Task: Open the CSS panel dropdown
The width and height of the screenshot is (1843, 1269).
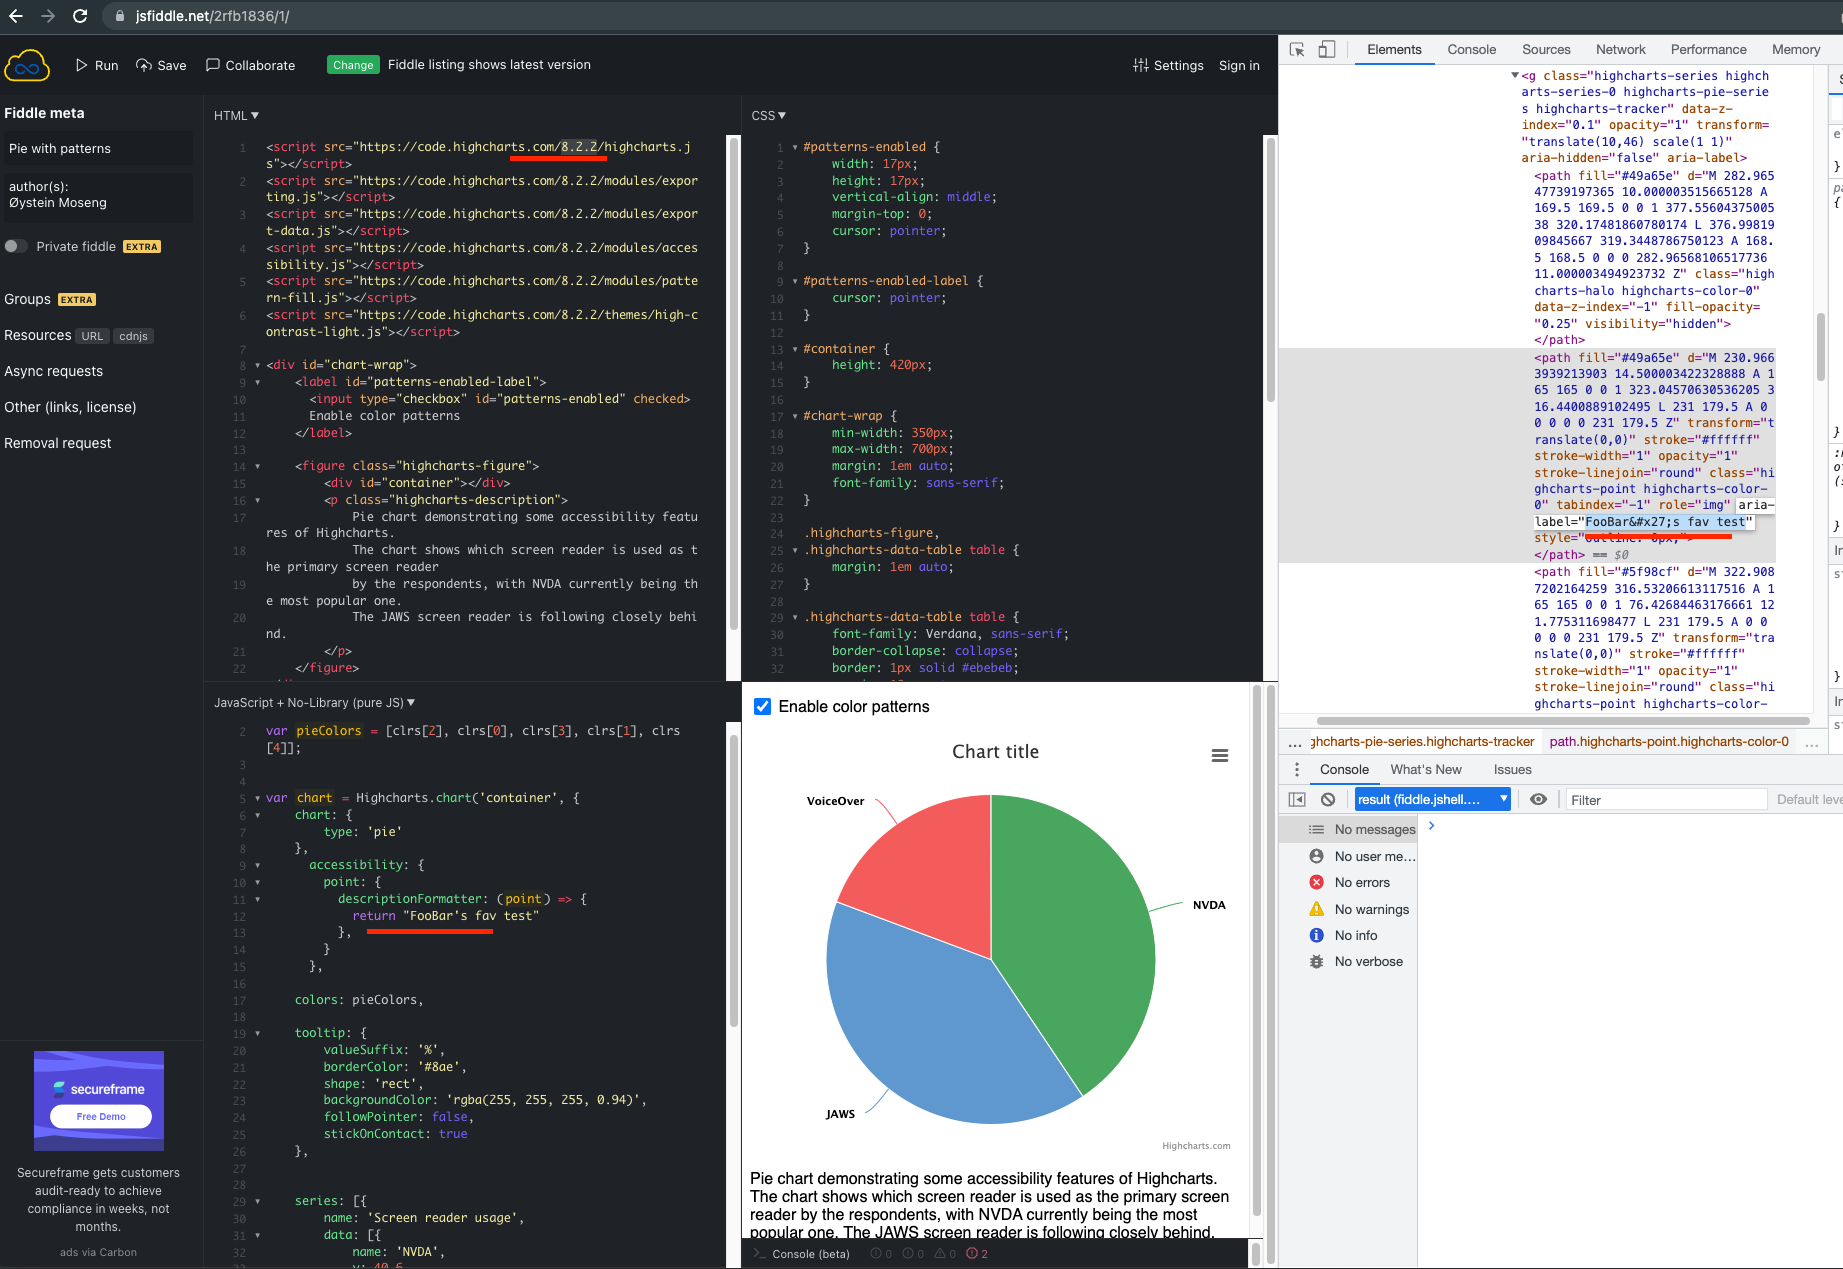Action: click(768, 115)
